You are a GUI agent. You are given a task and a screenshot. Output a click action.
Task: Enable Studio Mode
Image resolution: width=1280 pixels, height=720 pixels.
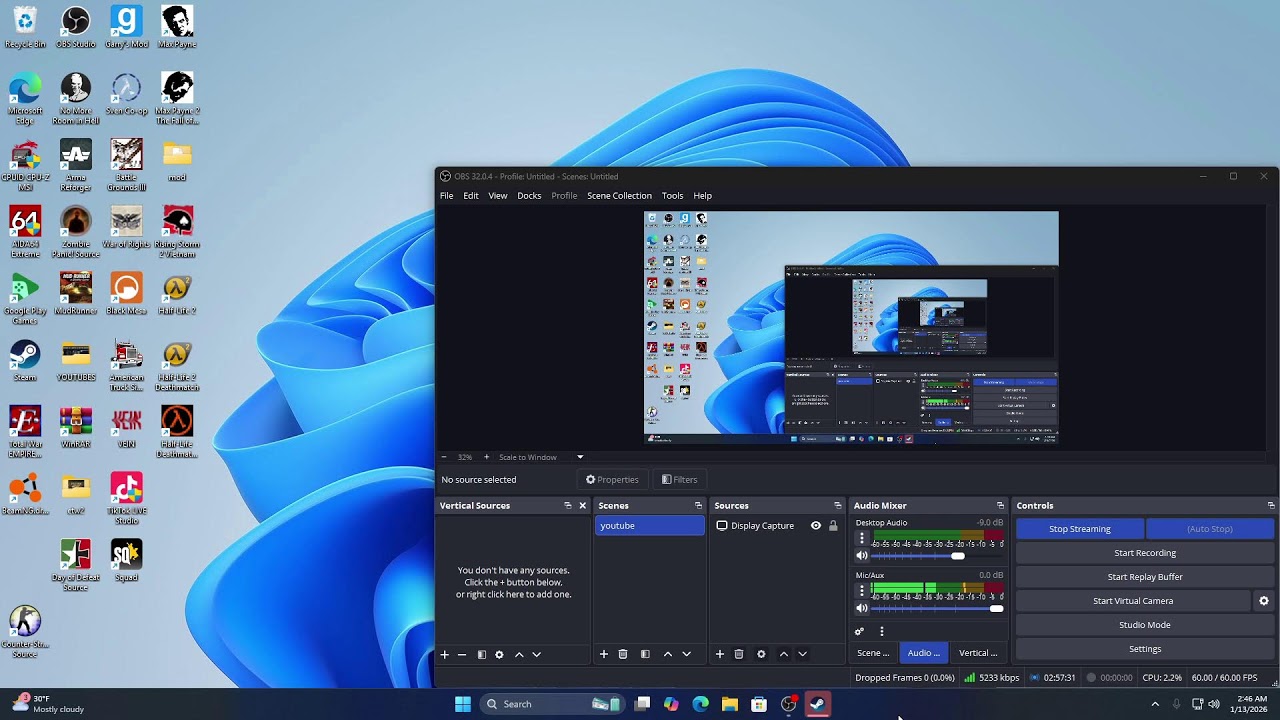(1145, 625)
